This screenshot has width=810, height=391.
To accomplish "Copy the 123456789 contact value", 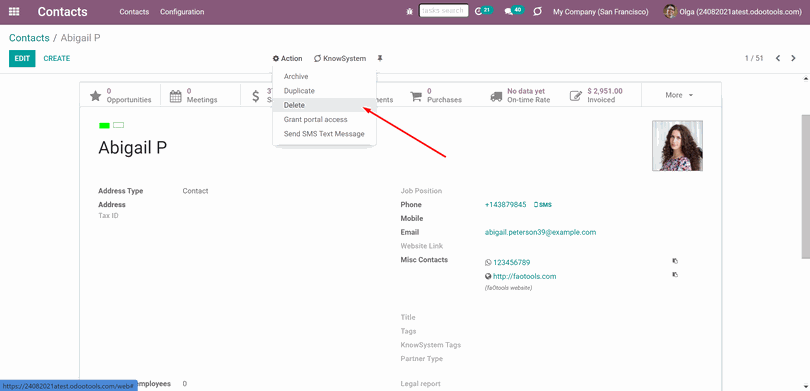I will pyautogui.click(x=675, y=261).
